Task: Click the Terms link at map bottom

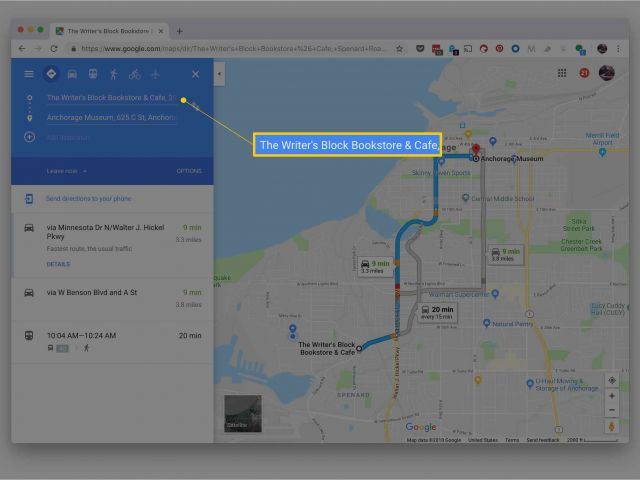Action: (512, 440)
